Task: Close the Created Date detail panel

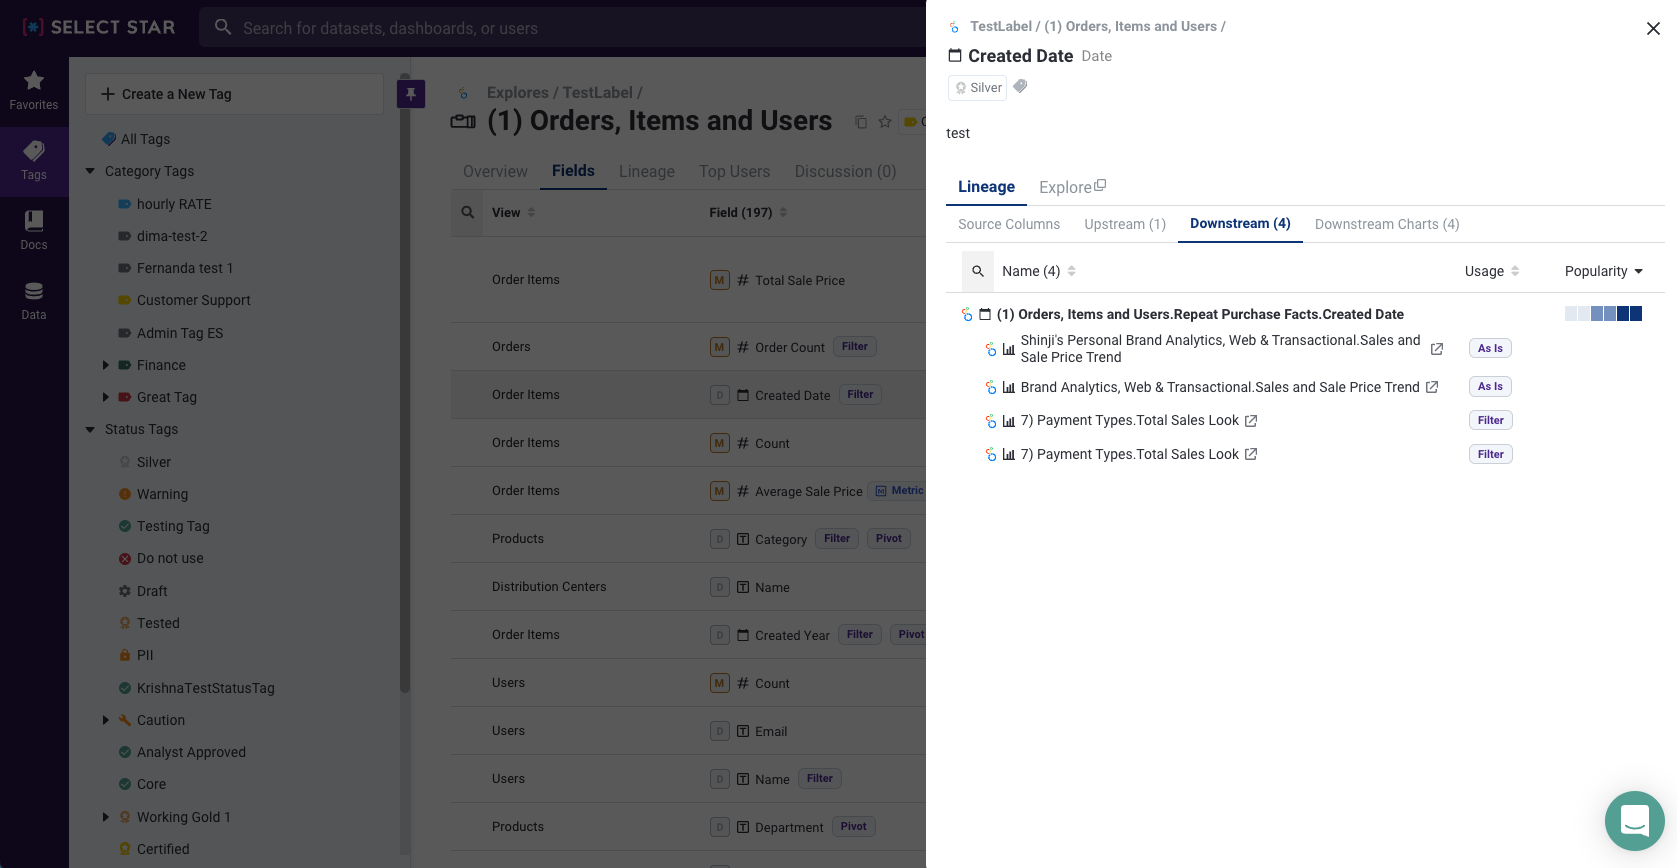Action: [1653, 29]
